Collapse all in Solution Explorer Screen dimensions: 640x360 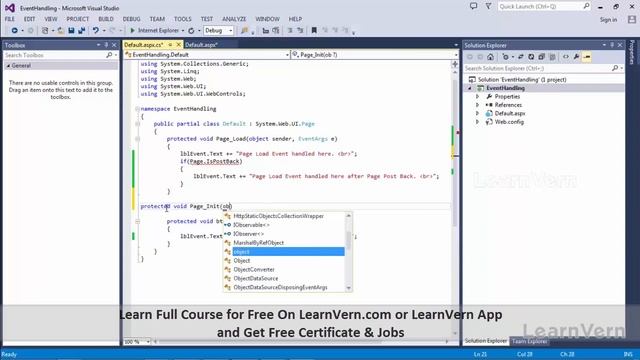(542, 57)
